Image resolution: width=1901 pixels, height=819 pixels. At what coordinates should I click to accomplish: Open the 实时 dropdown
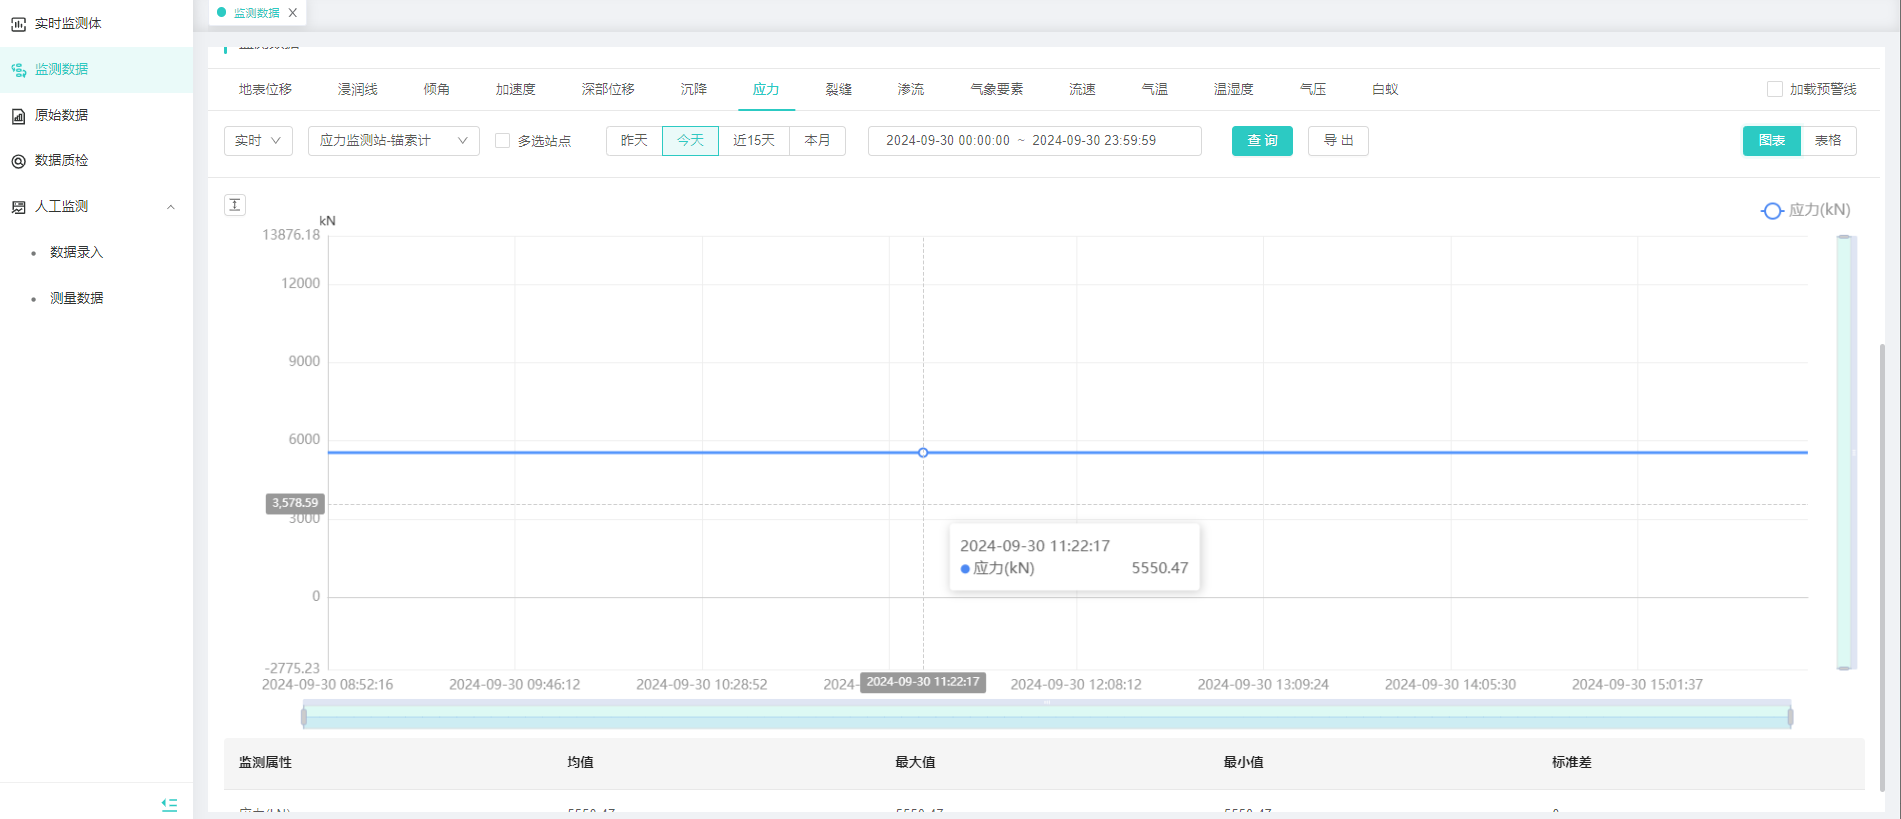point(258,141)
